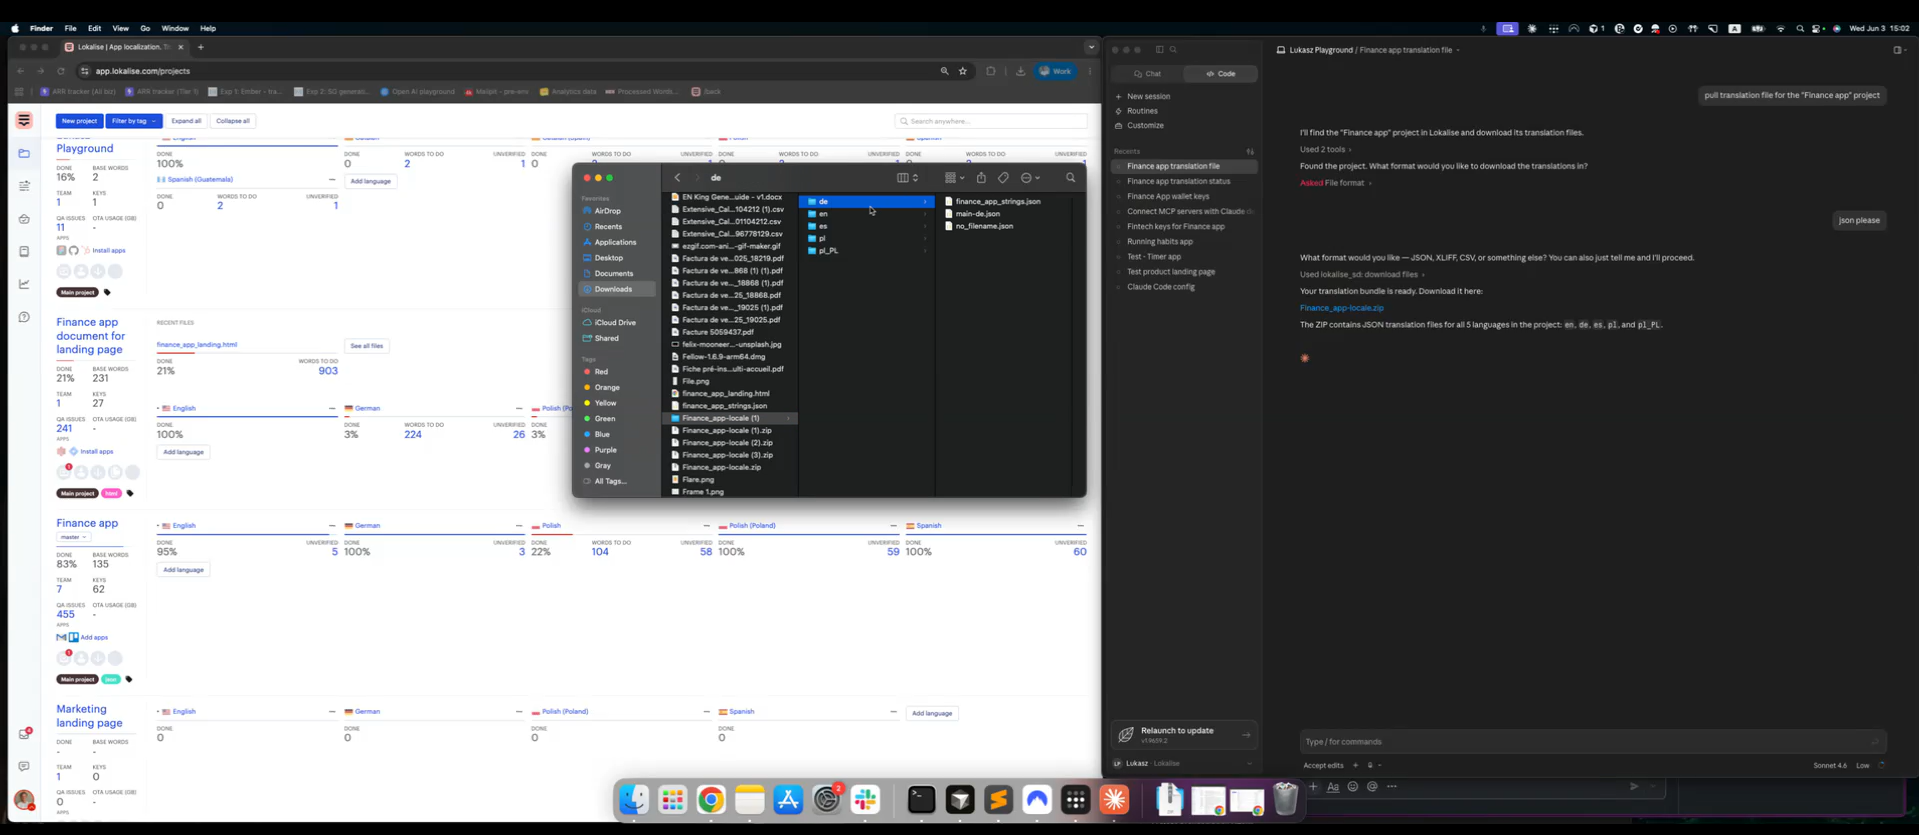
Task: Open System Settings from the Dock
Action: [827, 800]
